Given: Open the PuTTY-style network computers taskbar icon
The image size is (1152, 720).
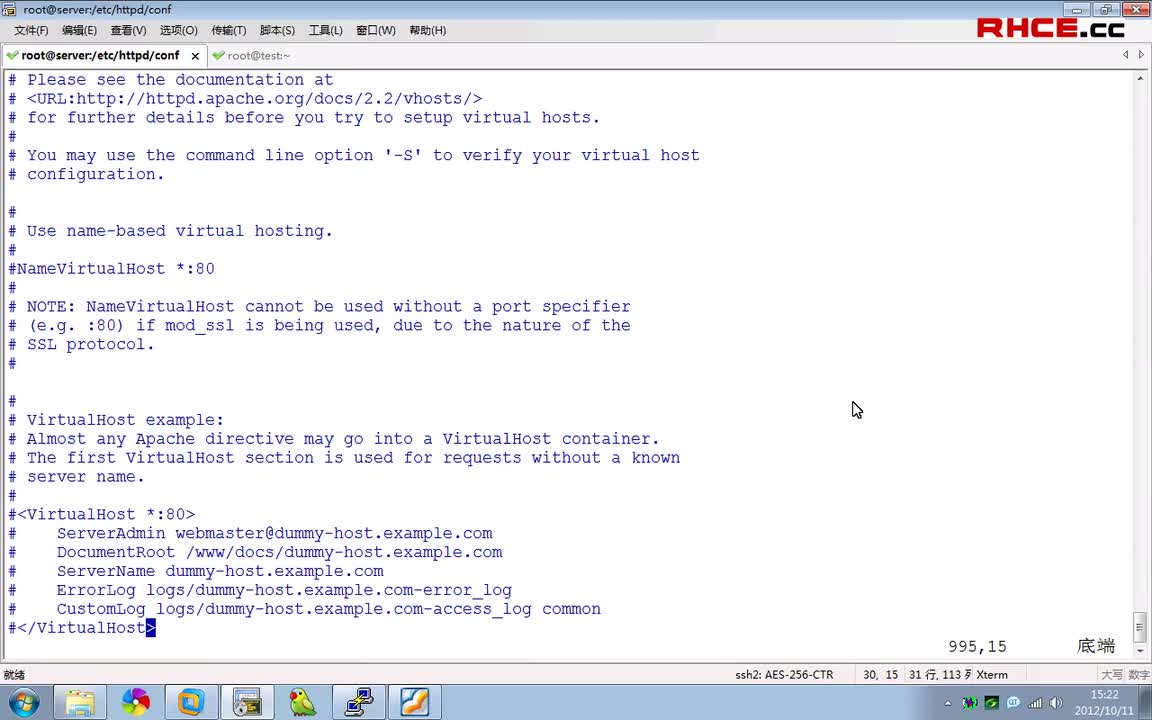Looking at the screenshot, I should (x=359, y=703).
